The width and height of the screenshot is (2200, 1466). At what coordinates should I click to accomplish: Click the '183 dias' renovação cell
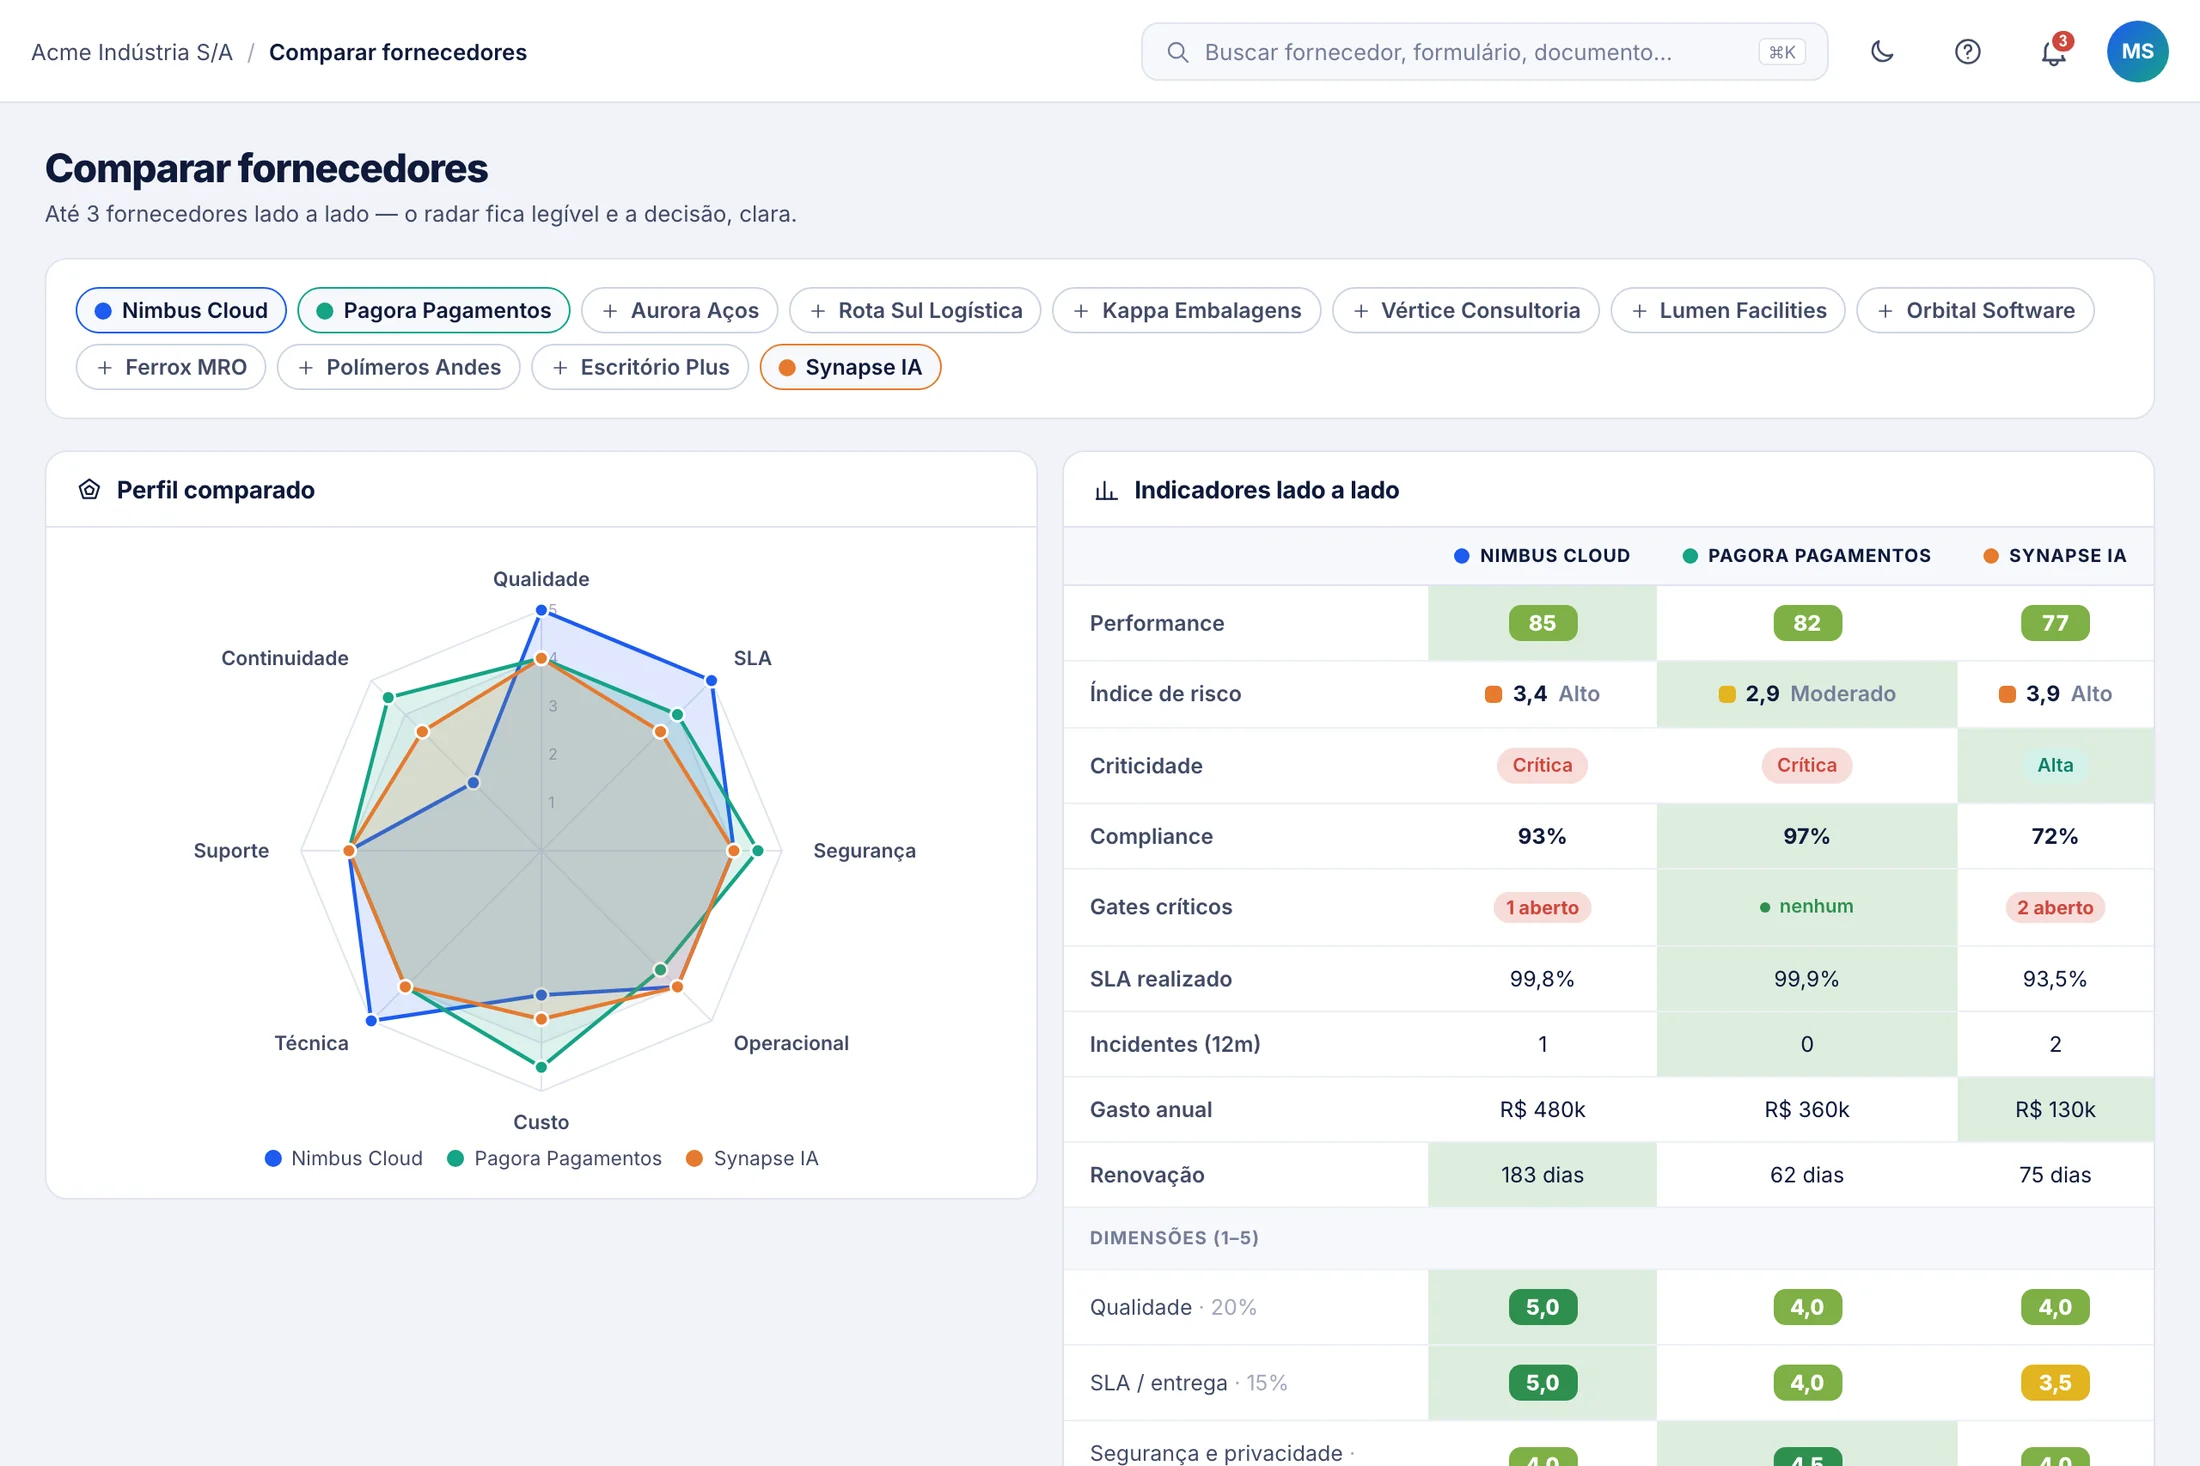(x=1542, y=1174)
